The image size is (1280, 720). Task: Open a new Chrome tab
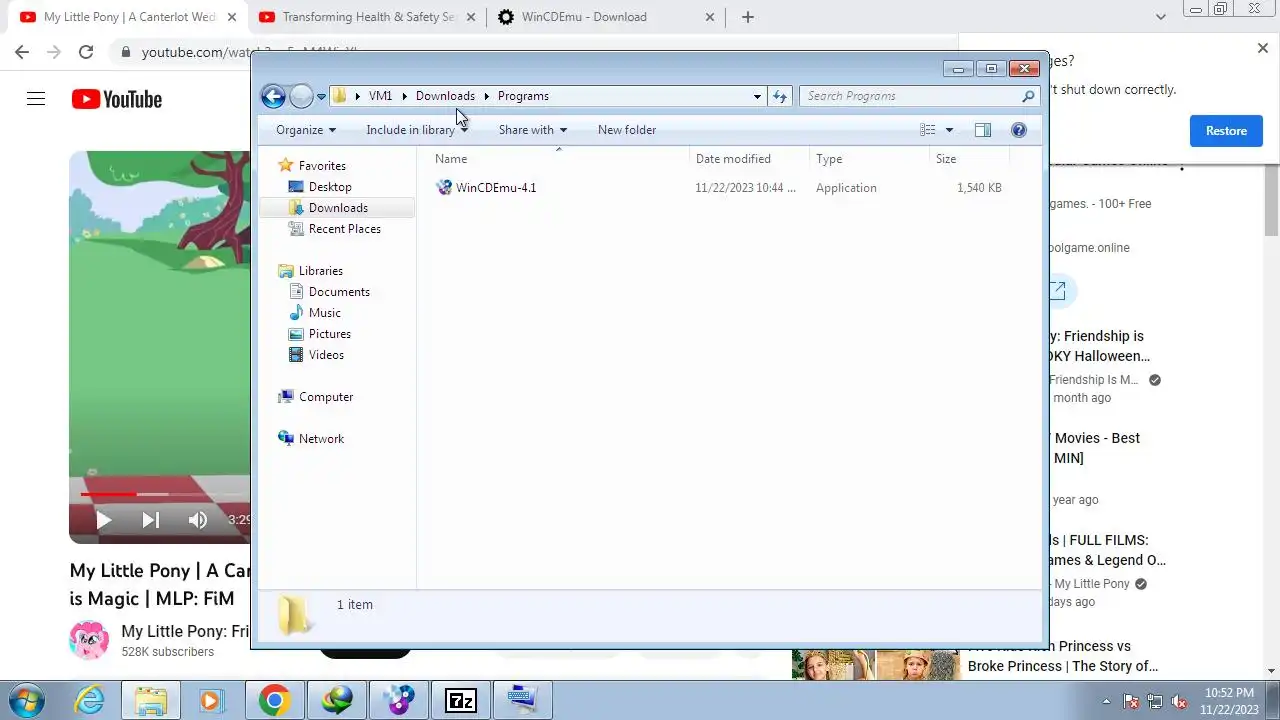point(747,17)
